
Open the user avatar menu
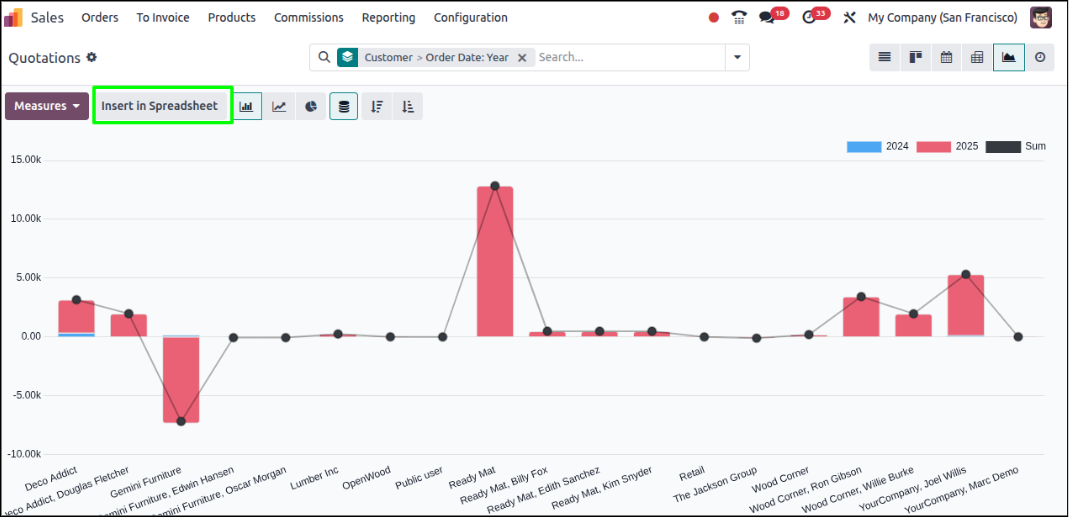(1041, 18)
